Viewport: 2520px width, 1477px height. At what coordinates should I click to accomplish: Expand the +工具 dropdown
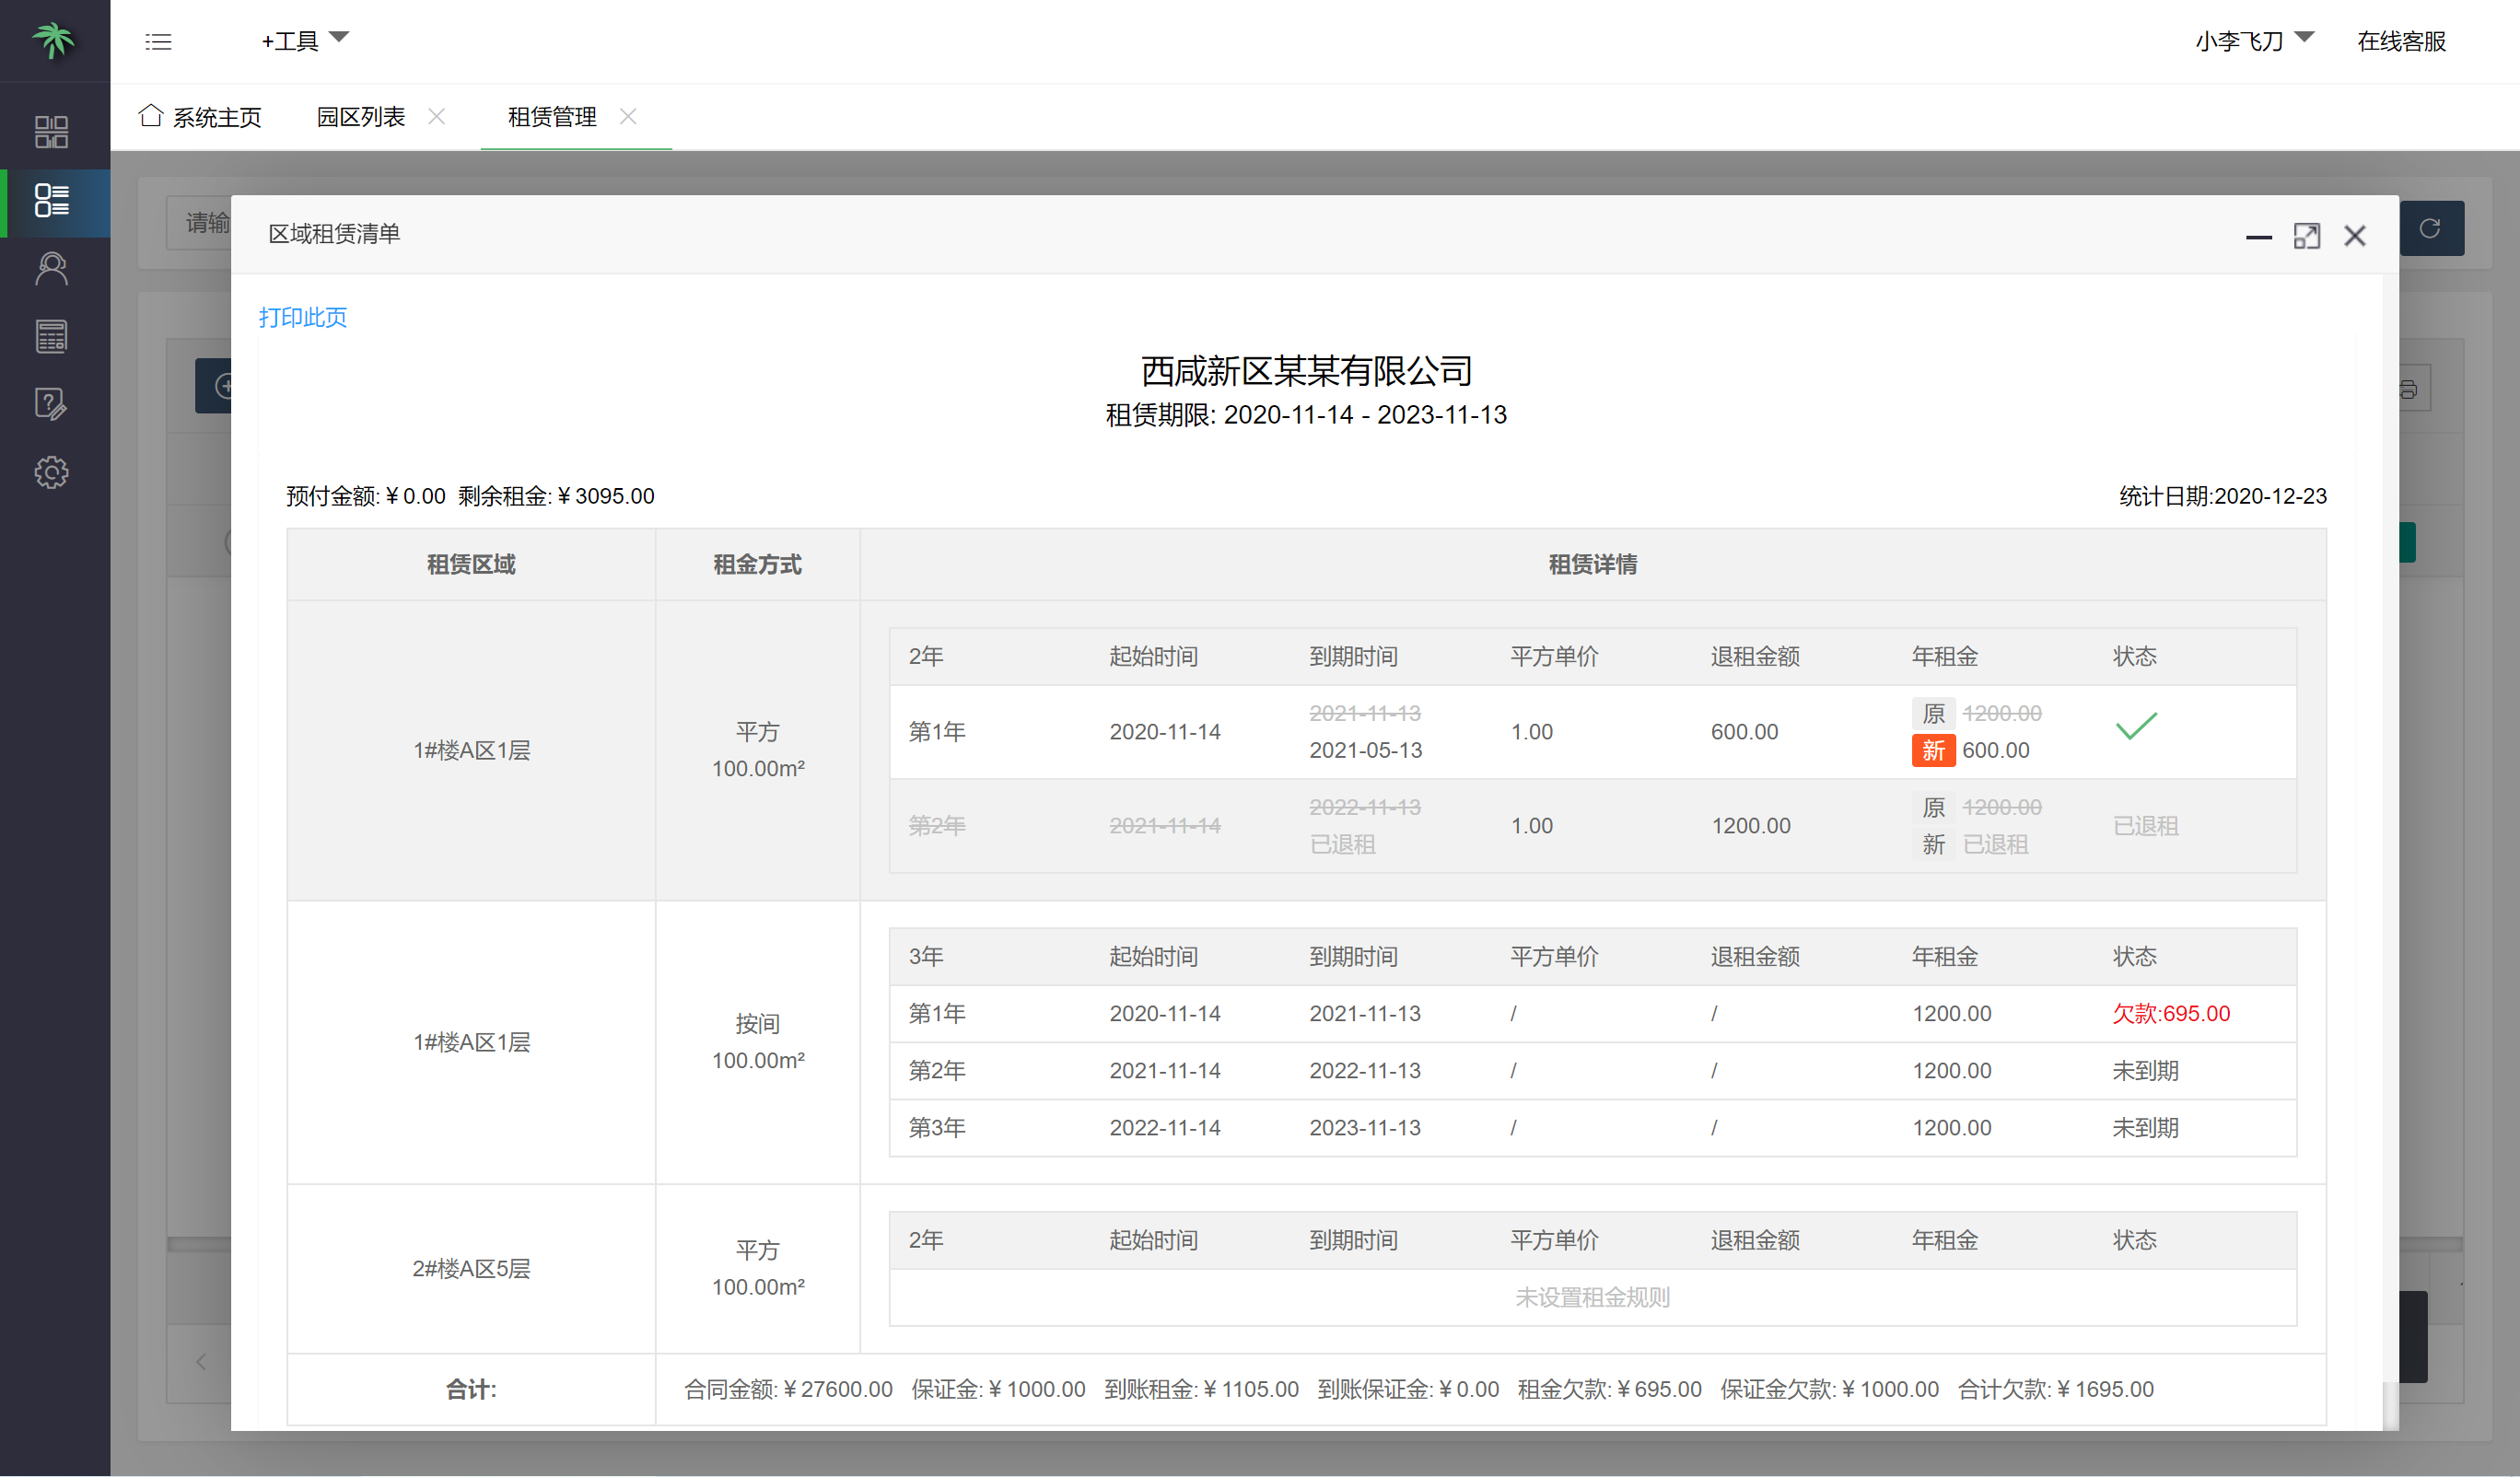coord(305,40)
